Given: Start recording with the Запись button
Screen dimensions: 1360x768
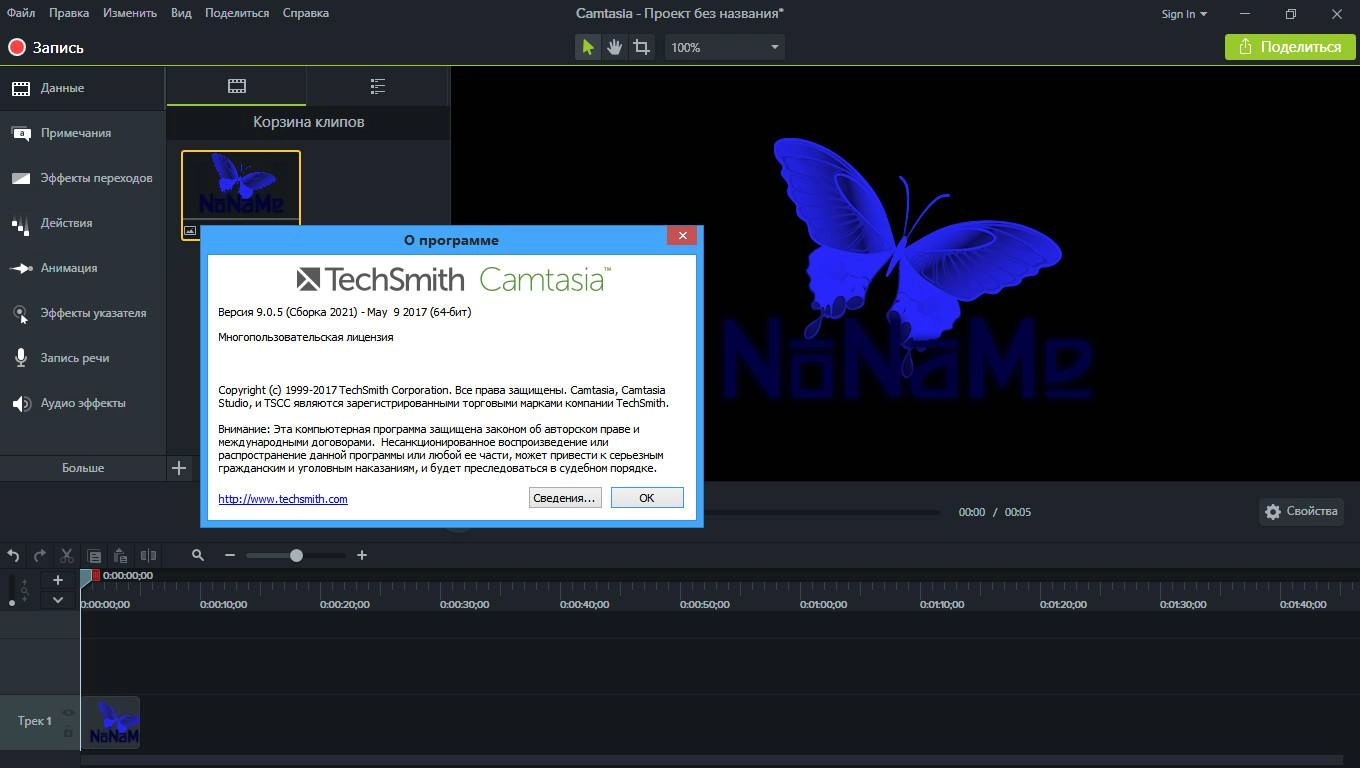Looking at the screenshot, I should pyautogui.click(x=46, y=47).
